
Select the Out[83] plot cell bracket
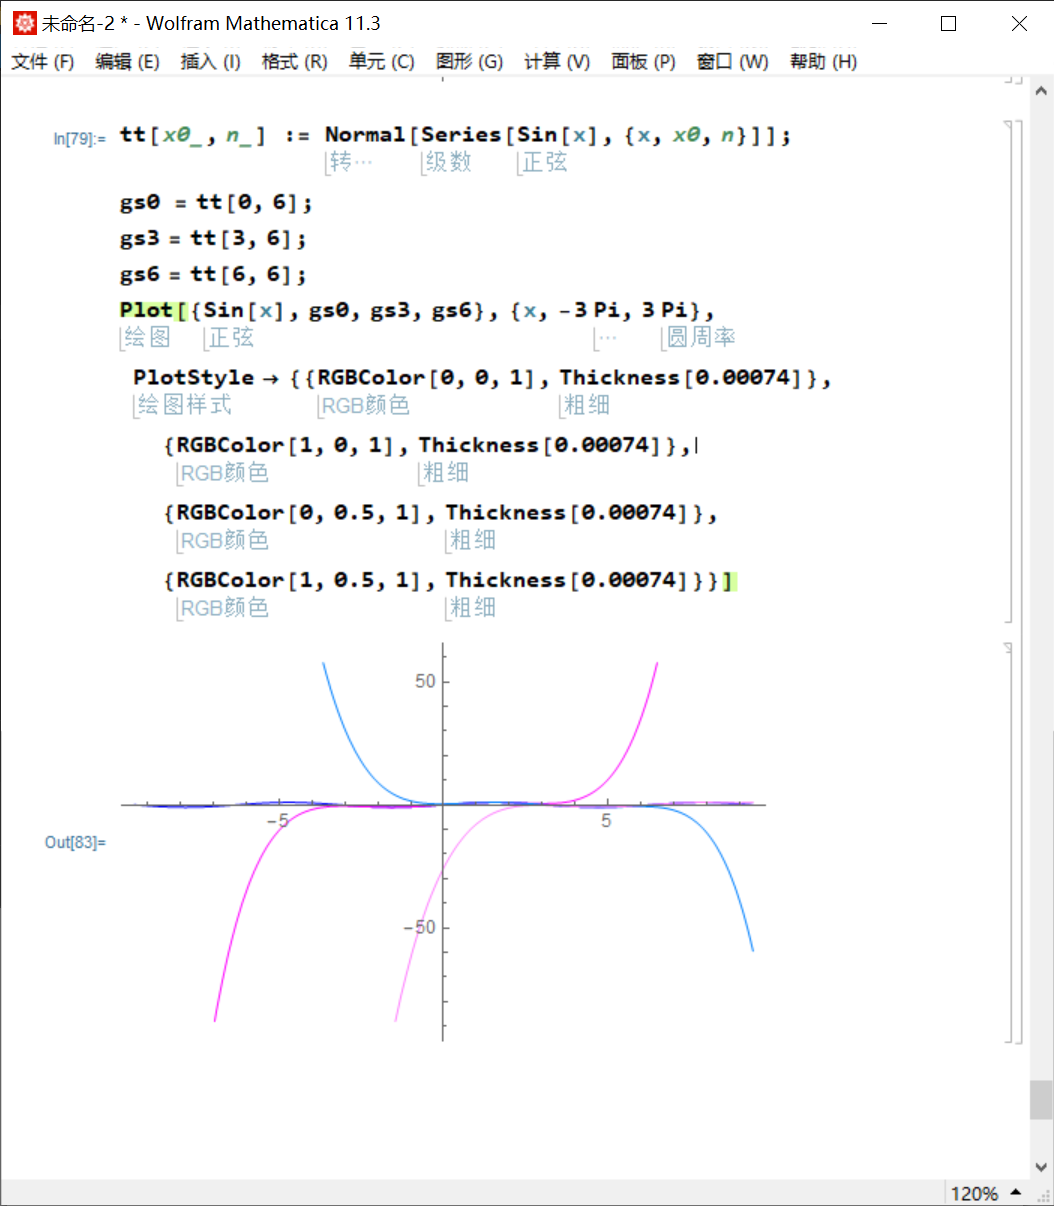pos(1007,843)
